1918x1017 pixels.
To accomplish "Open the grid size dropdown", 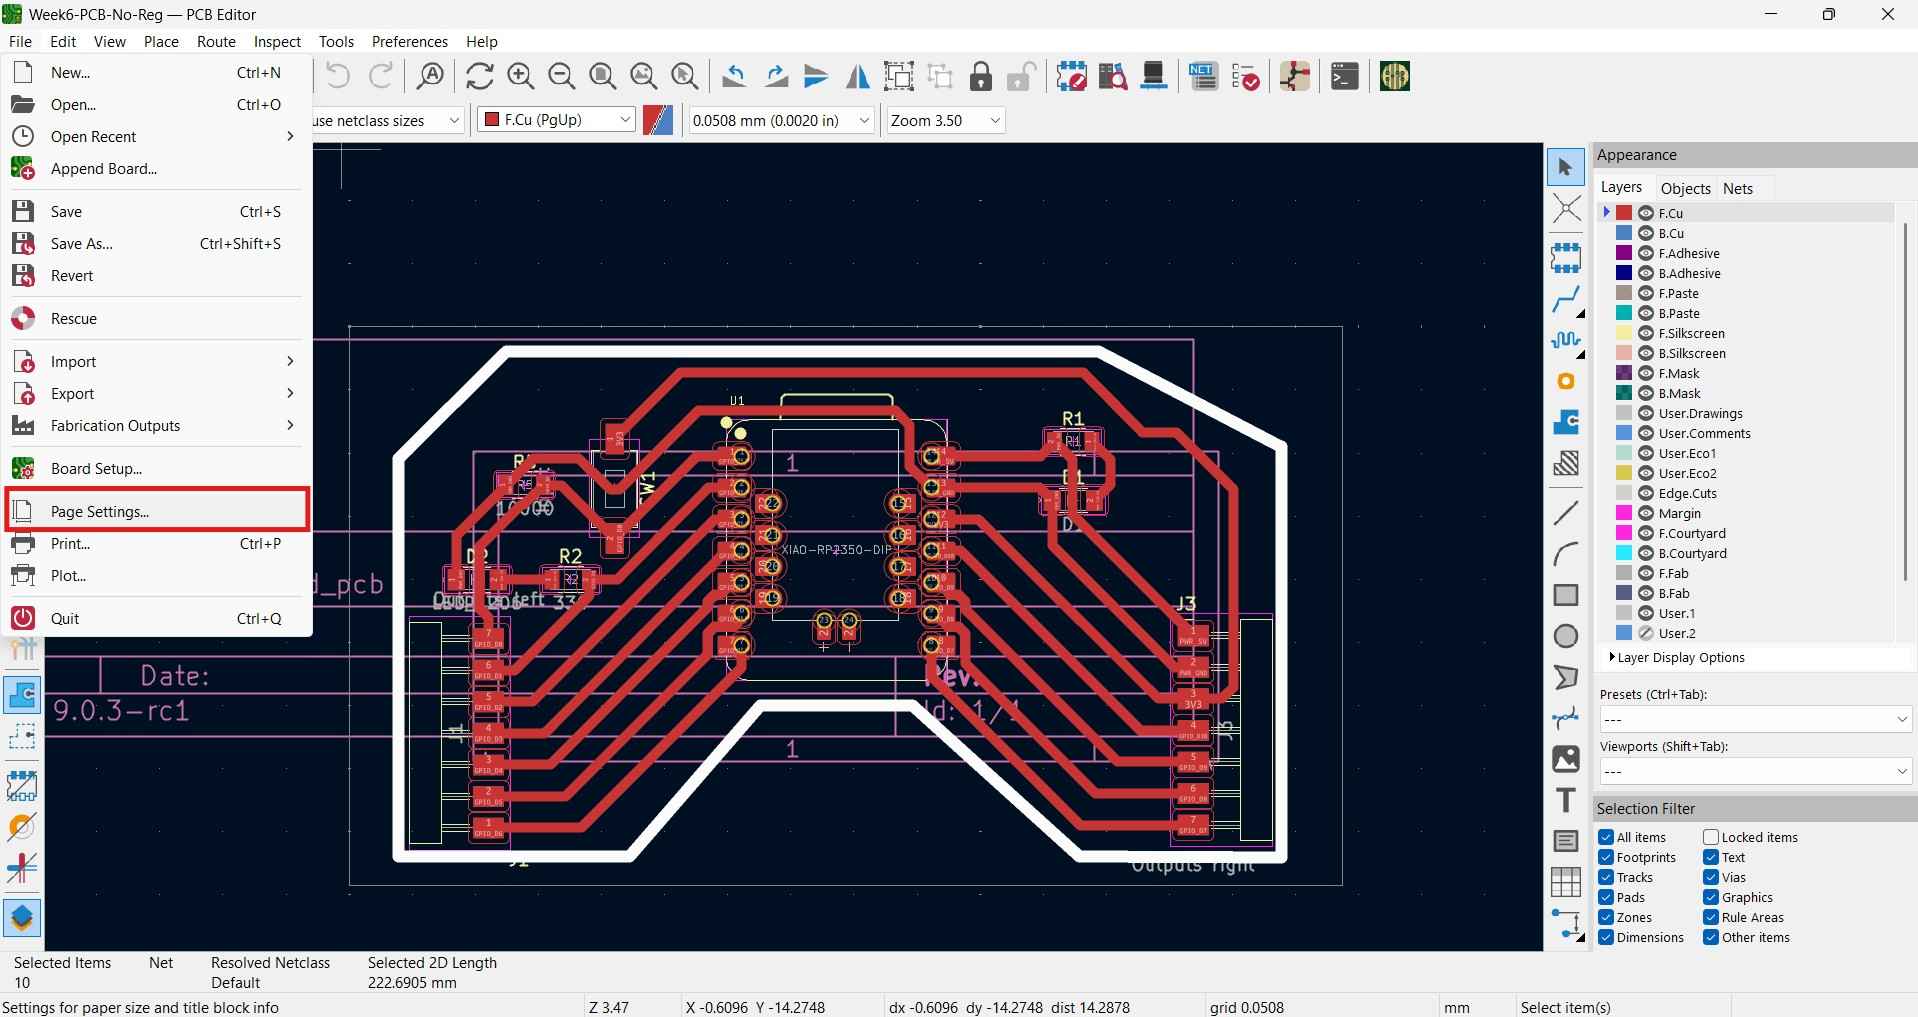I will coord(781,120).
